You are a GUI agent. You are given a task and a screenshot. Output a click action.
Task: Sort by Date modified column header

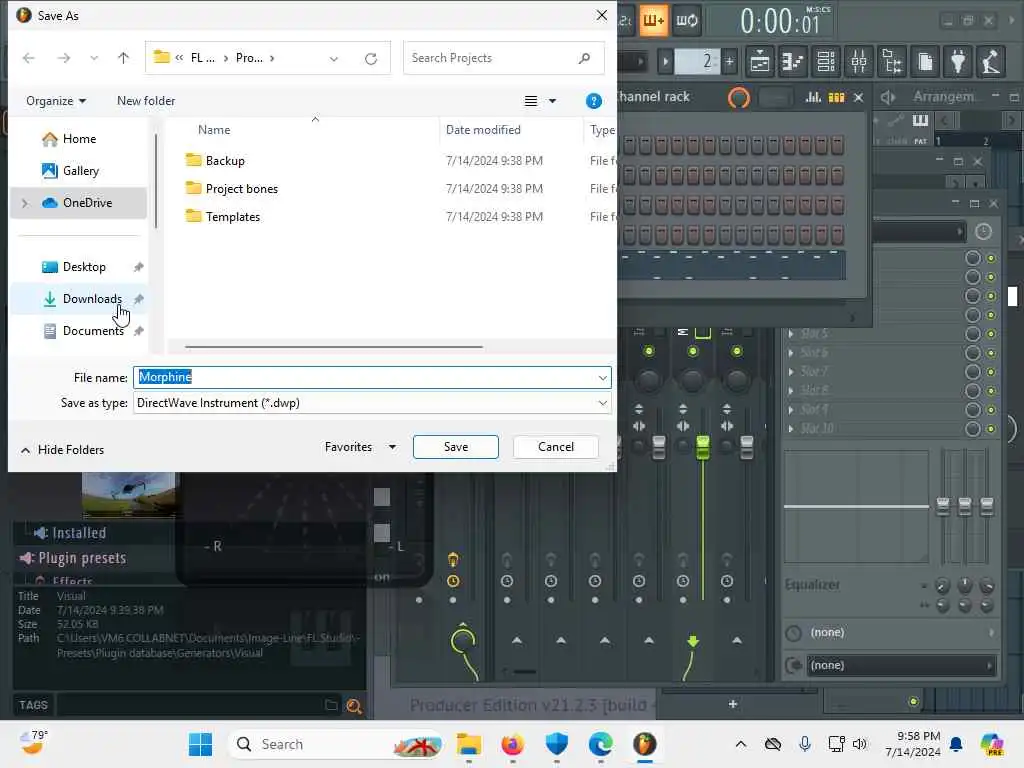(x=483, y=130)
